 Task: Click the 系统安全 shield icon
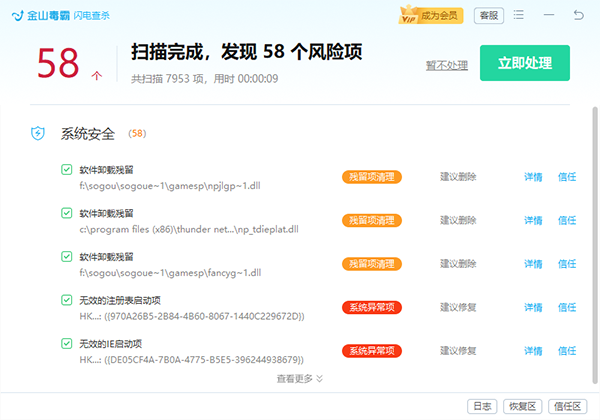[x=38, y=133]
